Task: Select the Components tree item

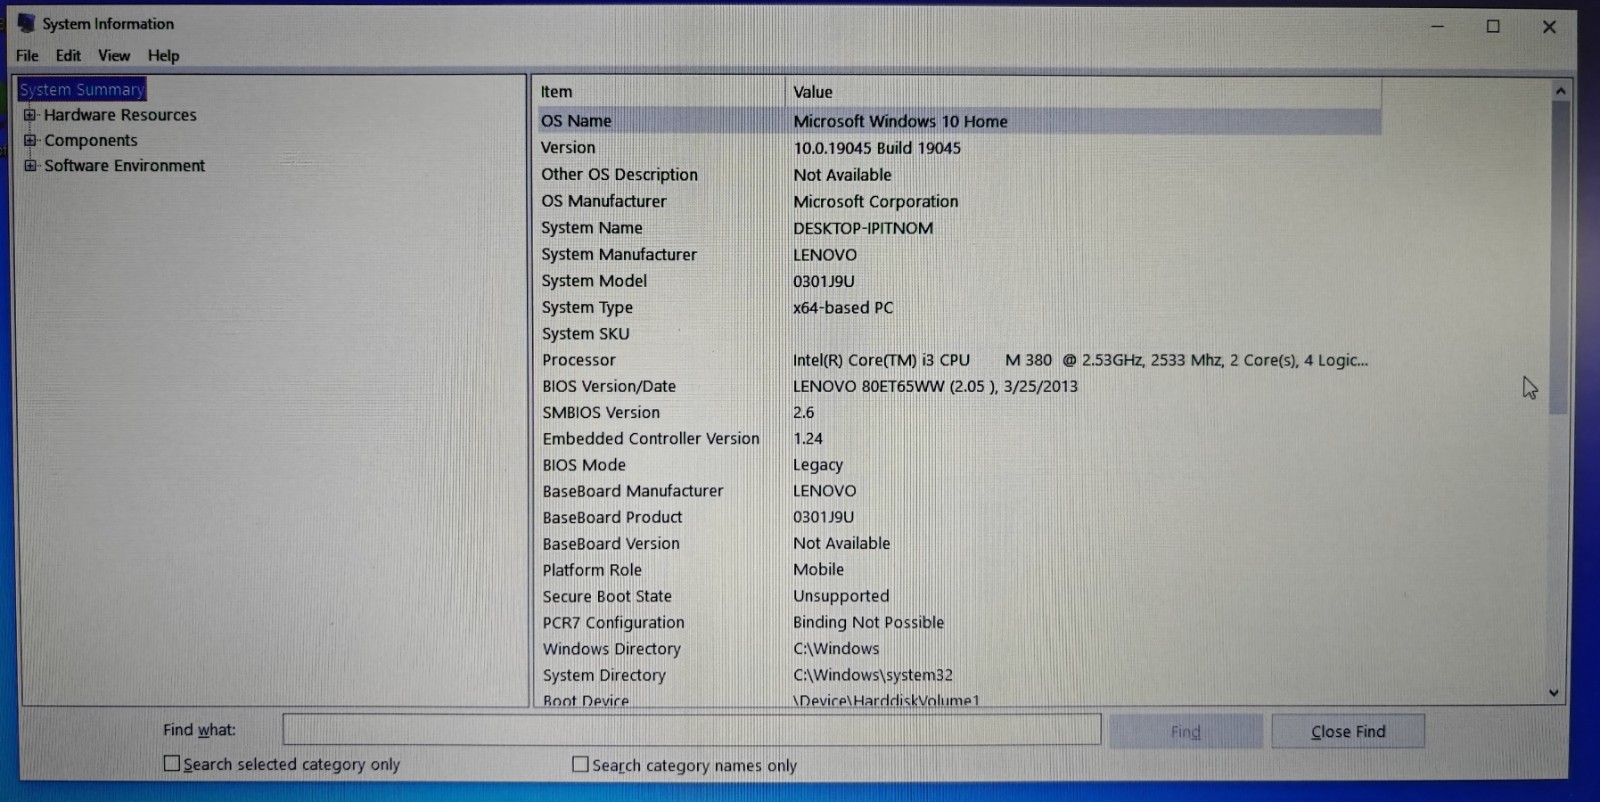Action: [x=91, y=140]
